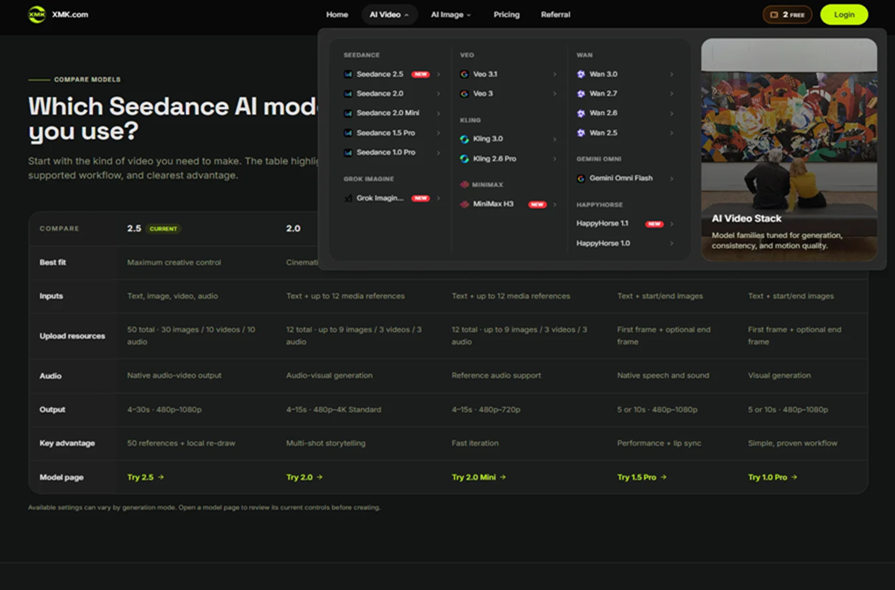Click the arrow after Try 2.0 Mini
Image resolution: width=895 pixels, height=590 pixels.
tap(503, 477)
